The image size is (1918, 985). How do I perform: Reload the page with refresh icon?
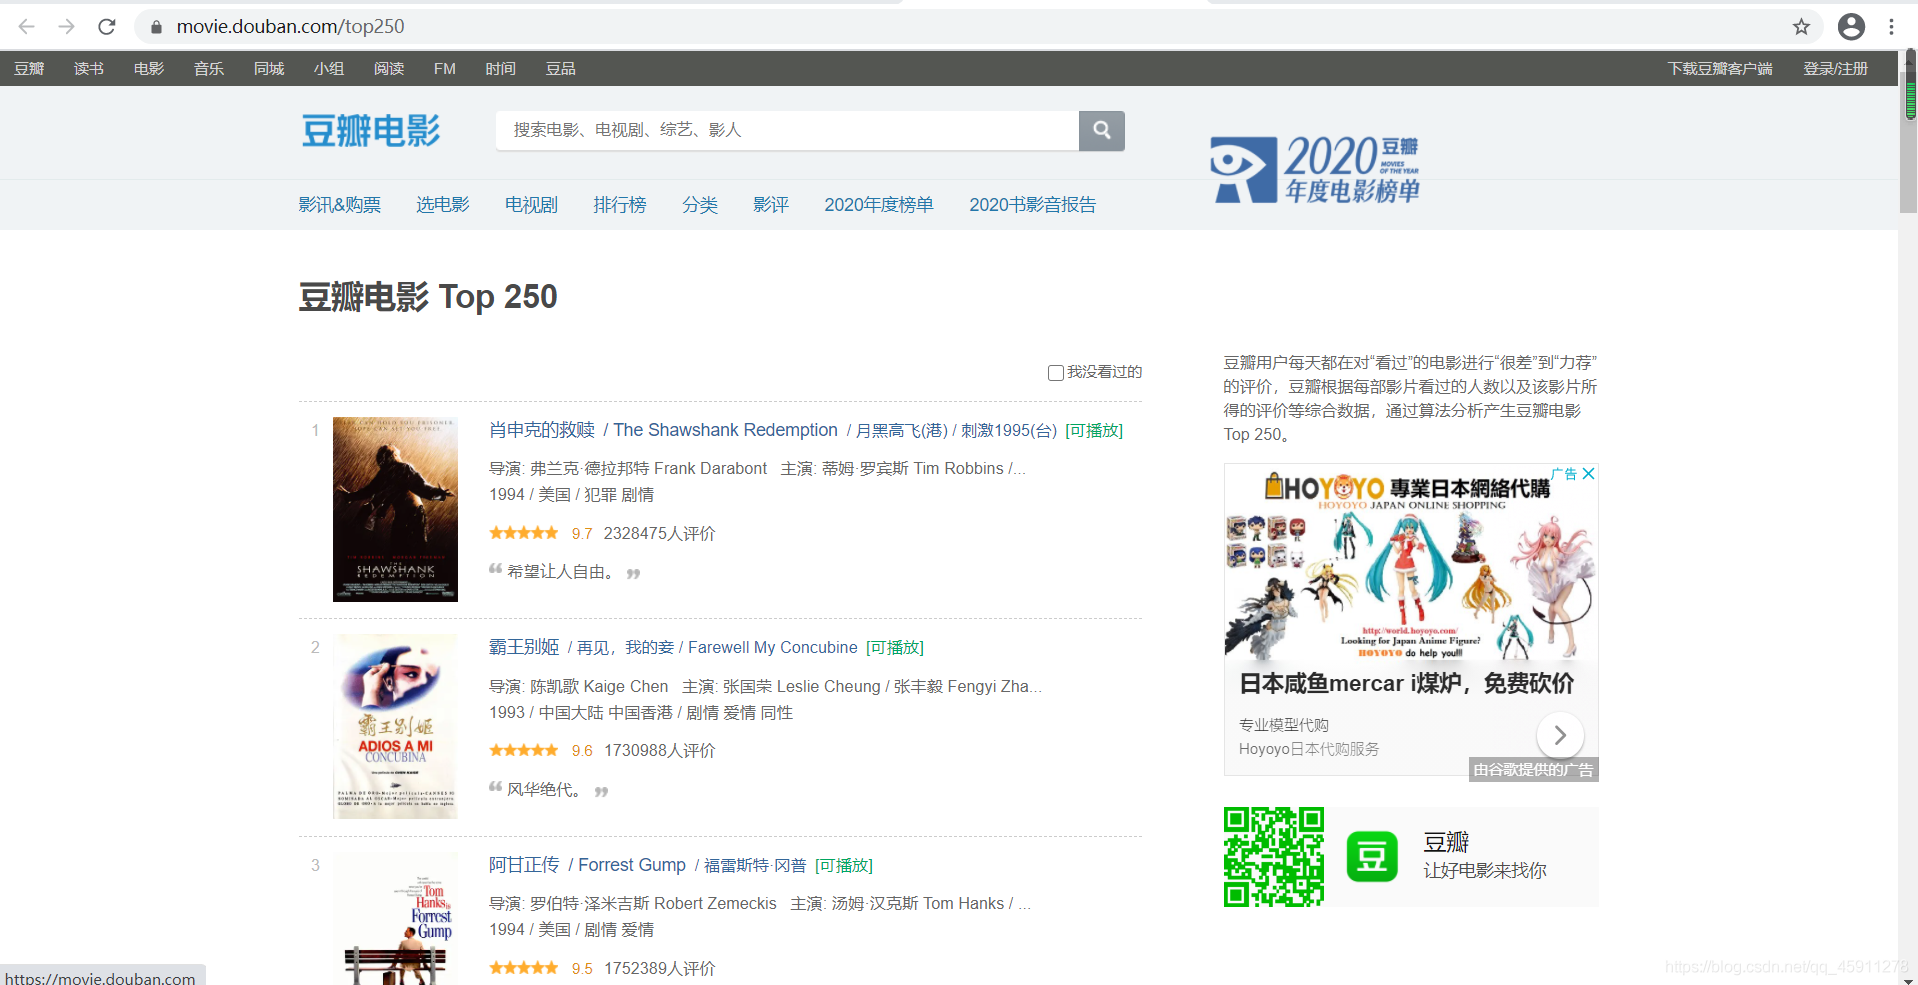coord(107,27)
